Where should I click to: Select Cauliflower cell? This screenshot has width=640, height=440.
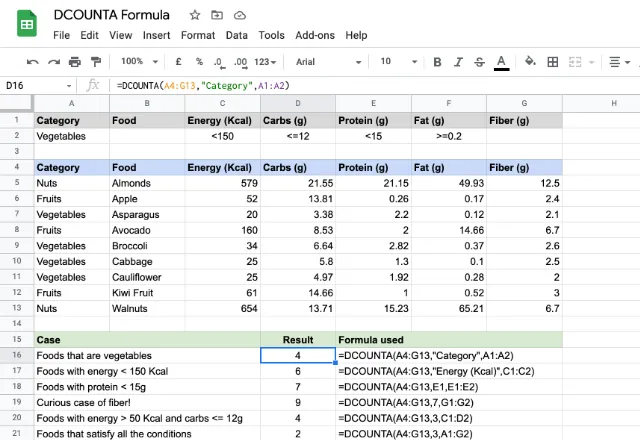click(147, 277)
